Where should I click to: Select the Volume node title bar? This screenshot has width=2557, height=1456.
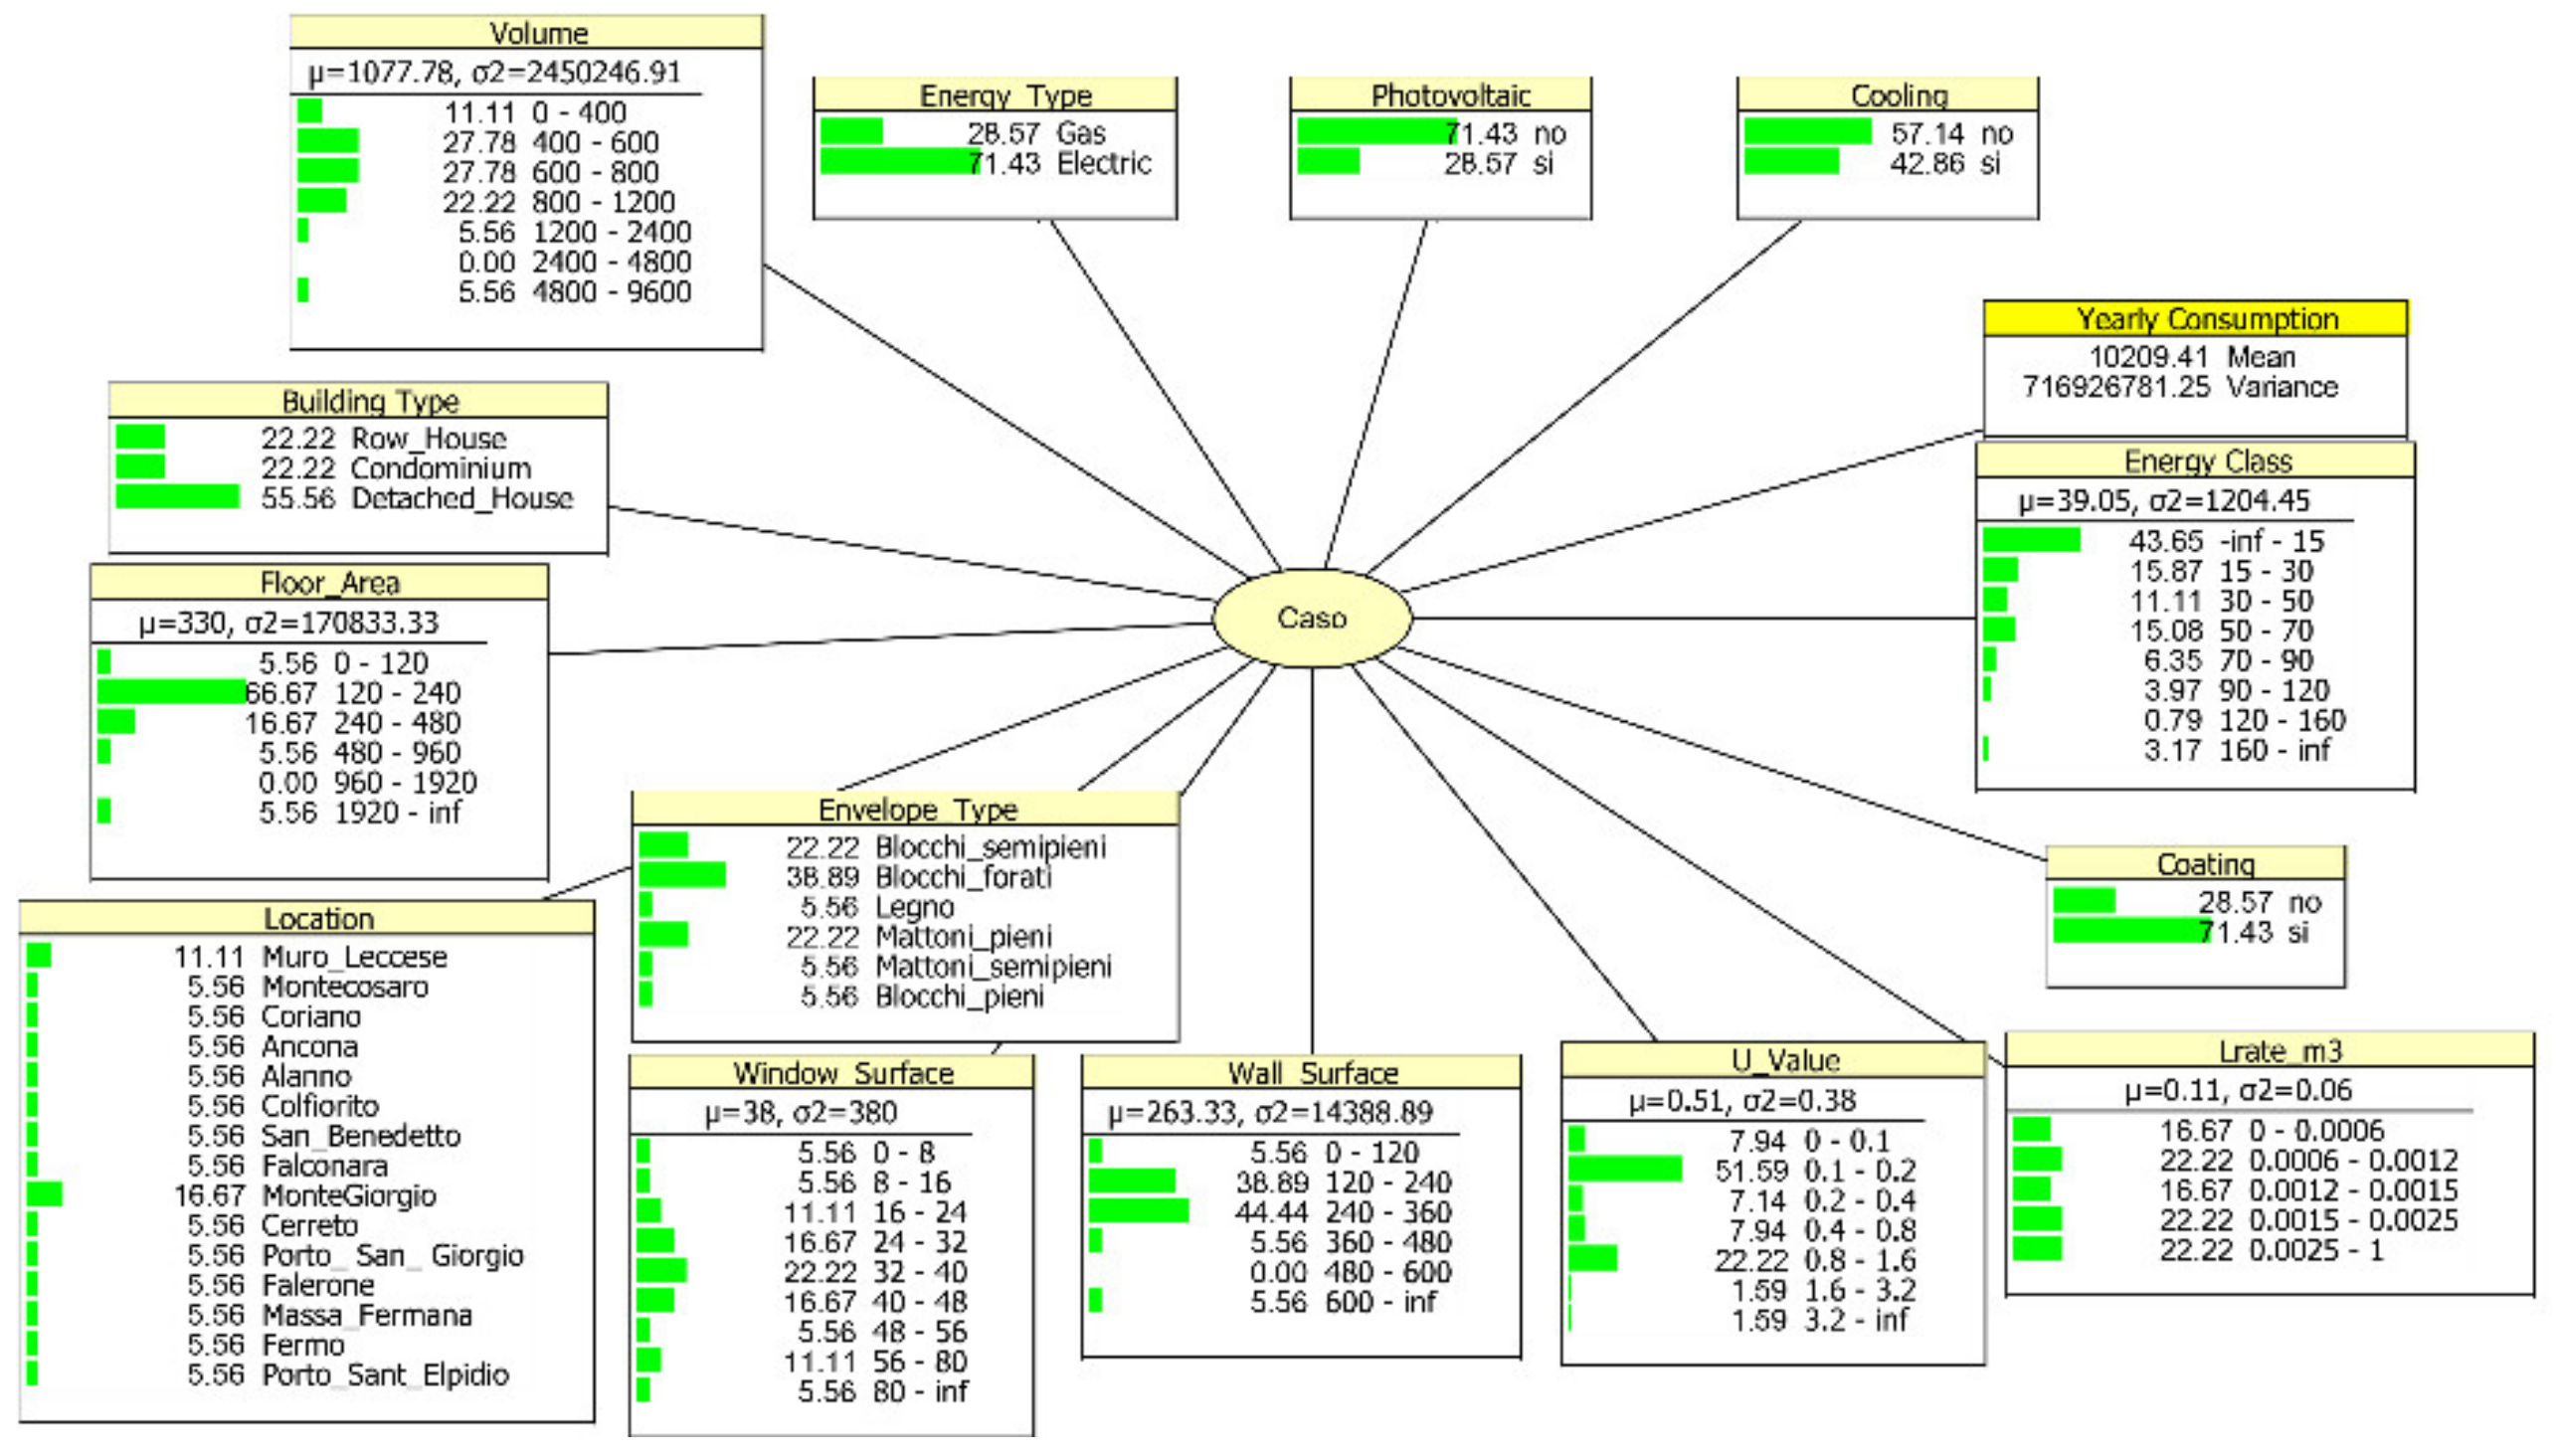pyautogui.click(x=537, y=33)
